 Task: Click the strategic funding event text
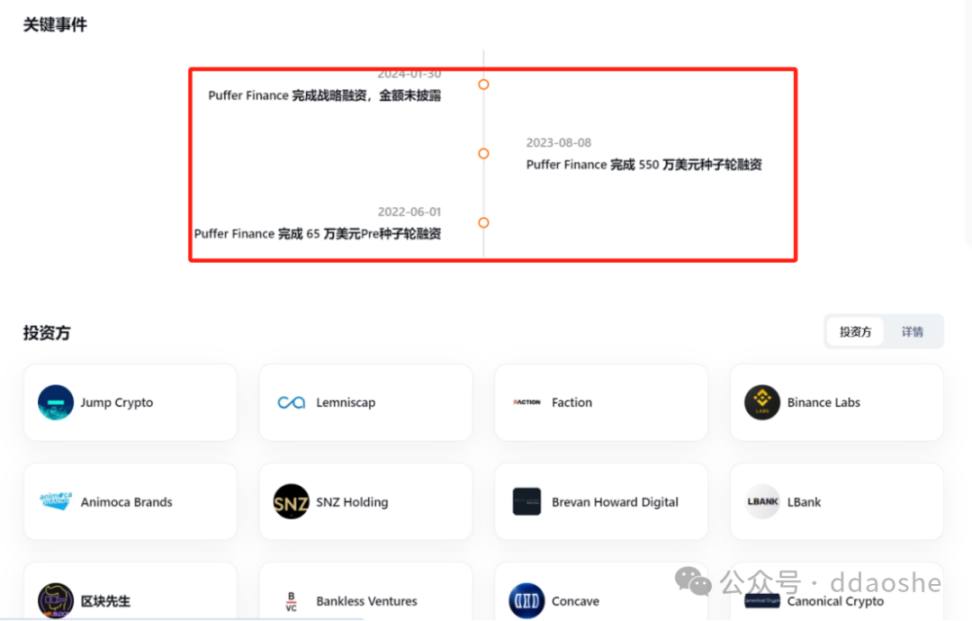[324, 95]
